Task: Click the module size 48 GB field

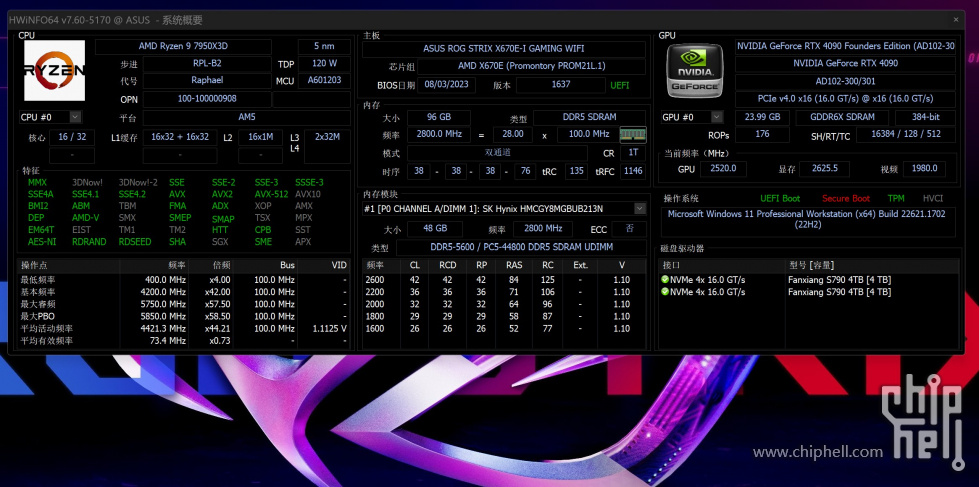Action: pos(435,229)
